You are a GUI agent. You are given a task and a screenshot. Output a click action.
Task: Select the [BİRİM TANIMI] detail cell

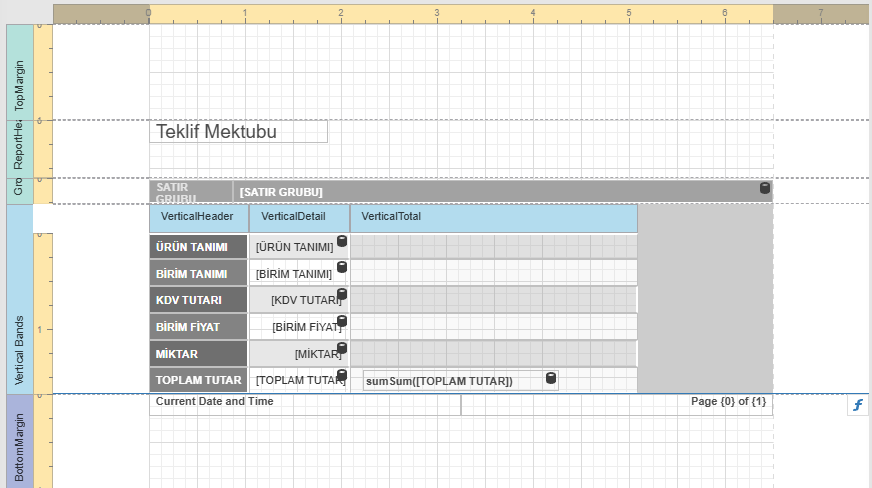point(299,273)
